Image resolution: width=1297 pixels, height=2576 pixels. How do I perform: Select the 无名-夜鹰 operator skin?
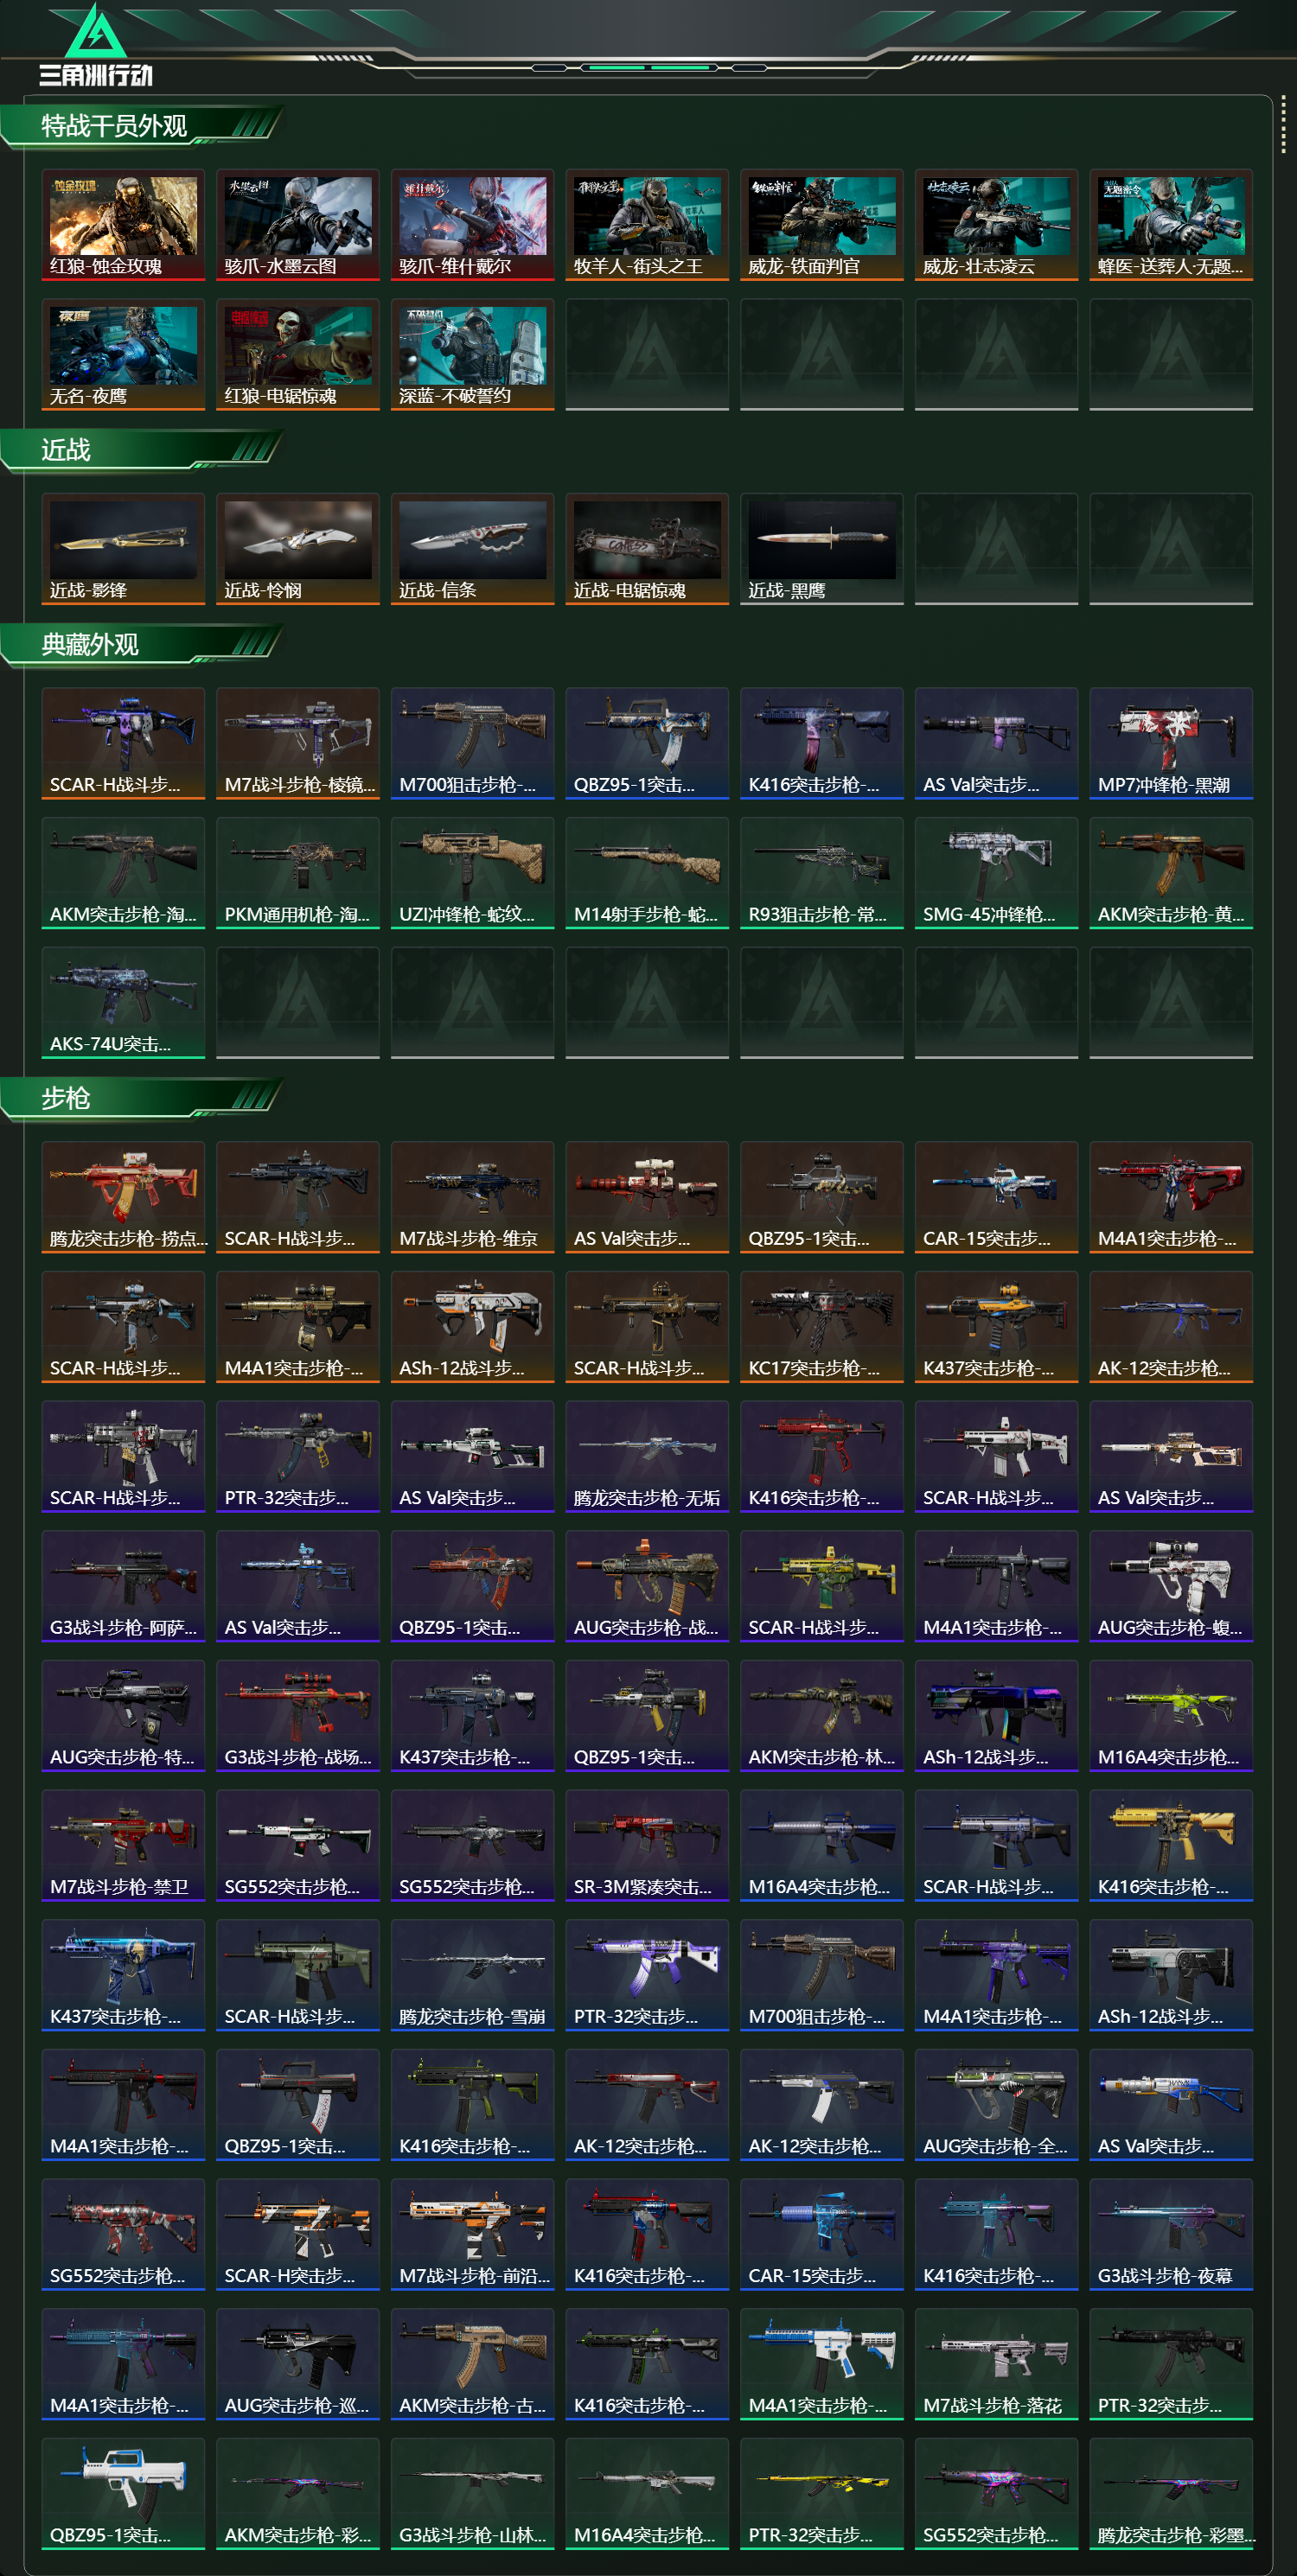123,354
